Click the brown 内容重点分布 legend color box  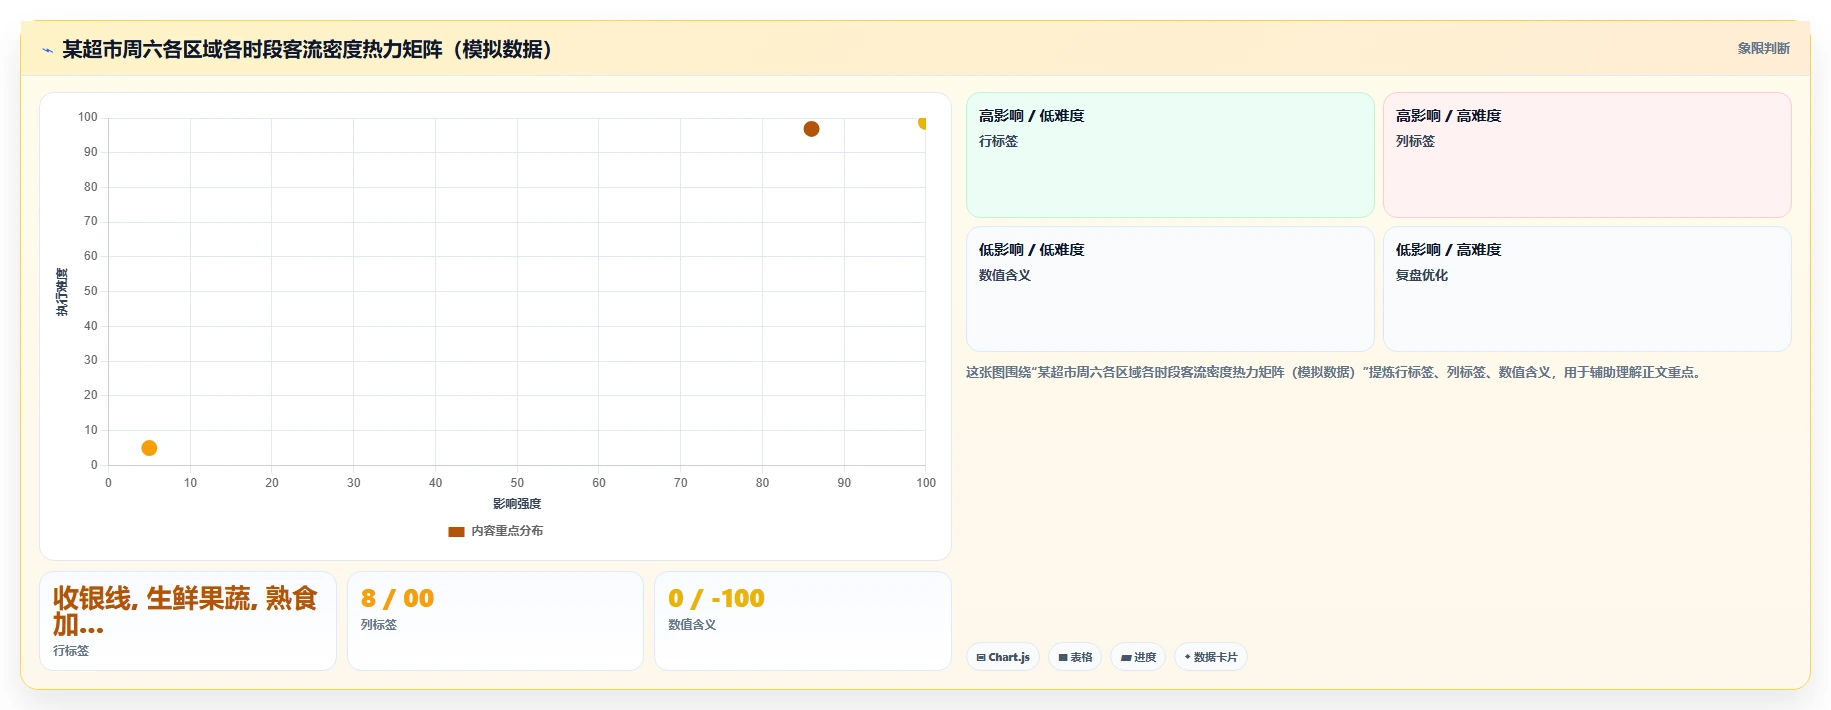(456, 531)
